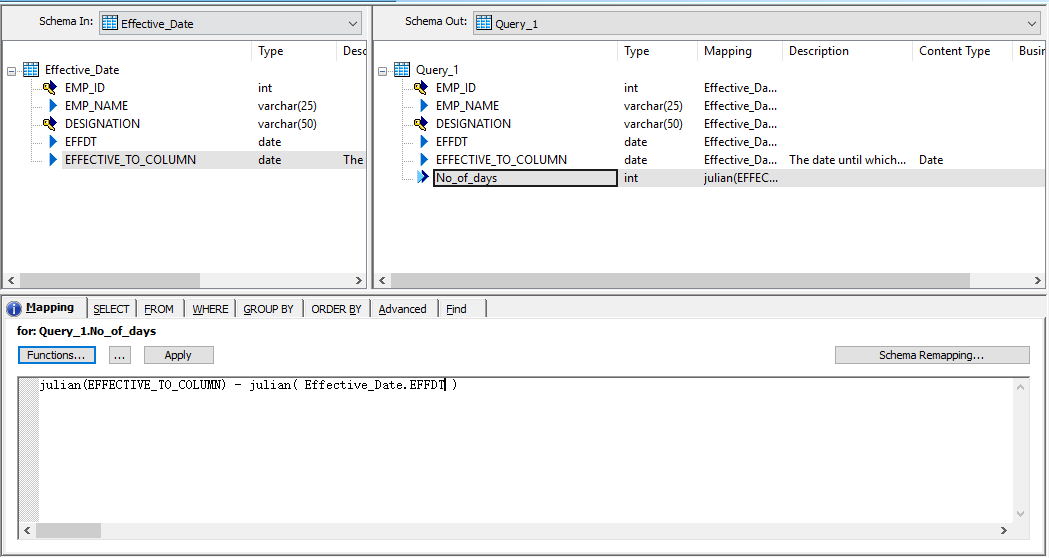Click the 'The date until which...' description cell
This screenshot has width=1049, height=558.
[848, 160]
